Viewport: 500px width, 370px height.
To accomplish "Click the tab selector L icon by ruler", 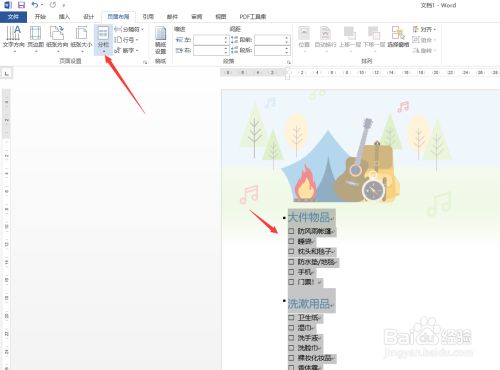I will (x=7, y=74).
